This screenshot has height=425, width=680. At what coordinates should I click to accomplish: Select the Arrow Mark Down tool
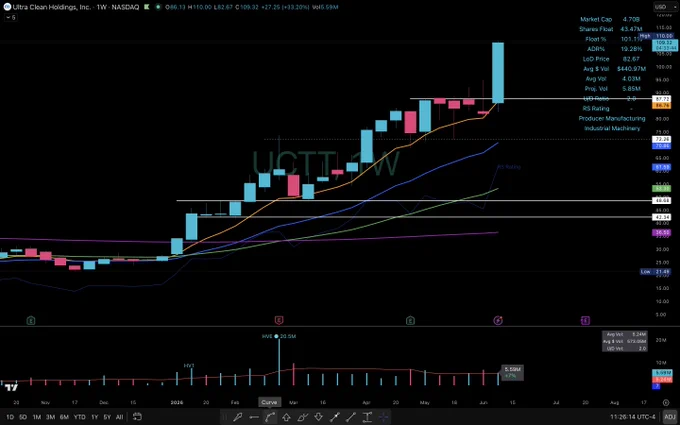click(x=318, y=417)
